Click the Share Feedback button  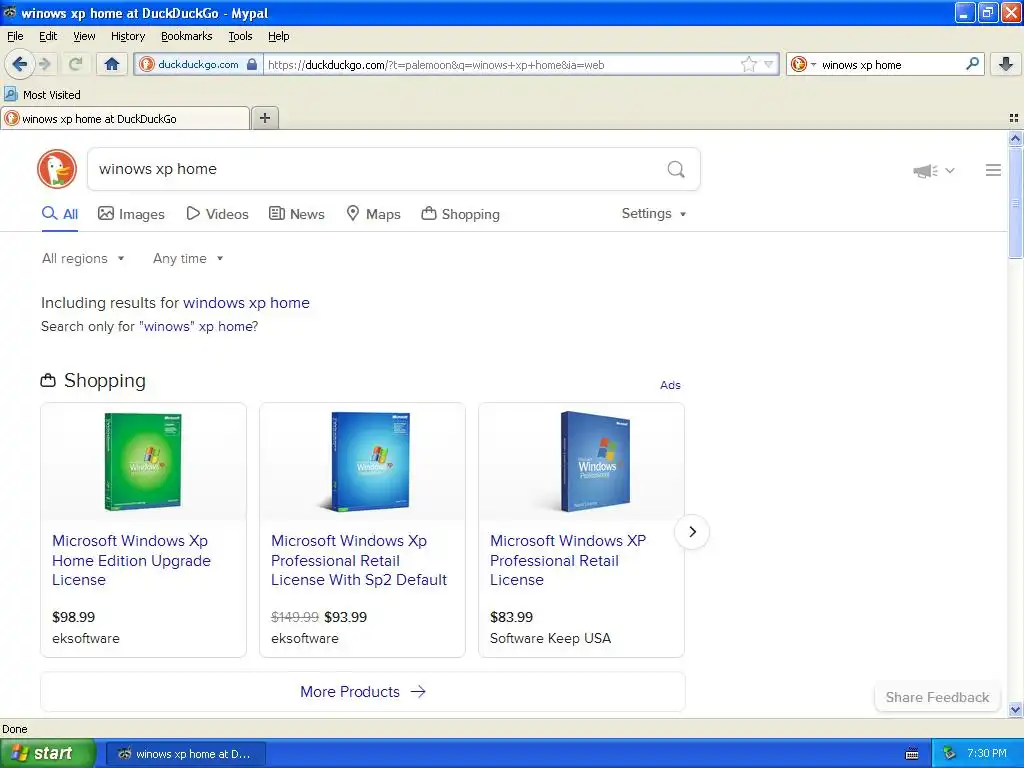(x=937, y=697)
